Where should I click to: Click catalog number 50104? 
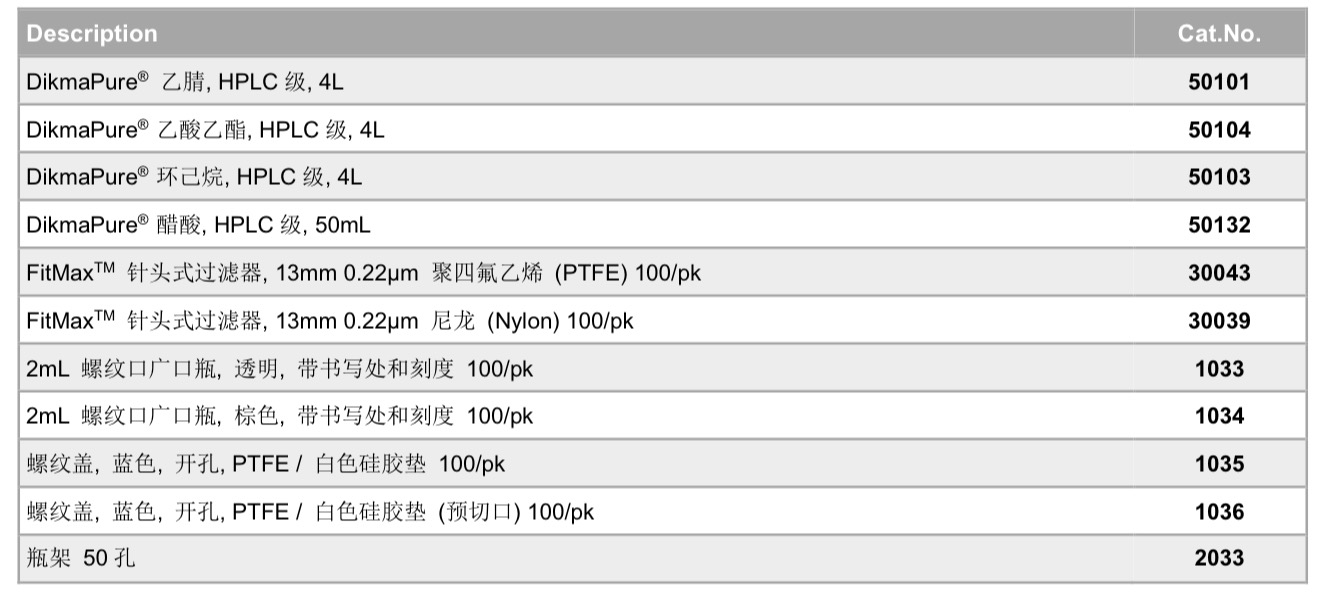click(1219, 130)
